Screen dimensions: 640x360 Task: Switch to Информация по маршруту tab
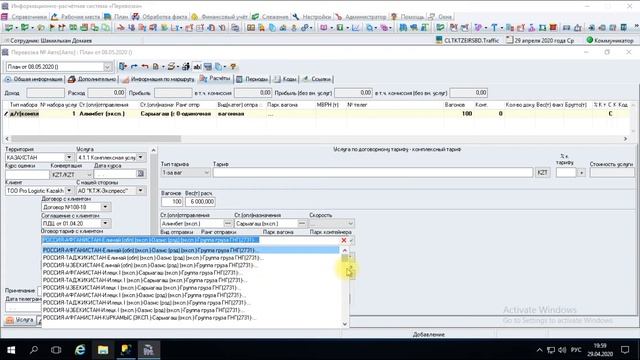click(158, 79)
